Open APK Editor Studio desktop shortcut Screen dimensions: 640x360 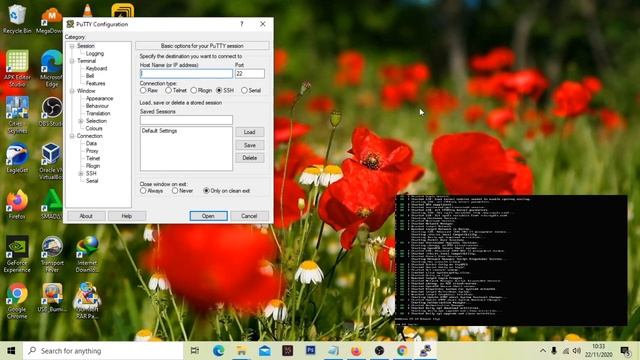(17, 69)
